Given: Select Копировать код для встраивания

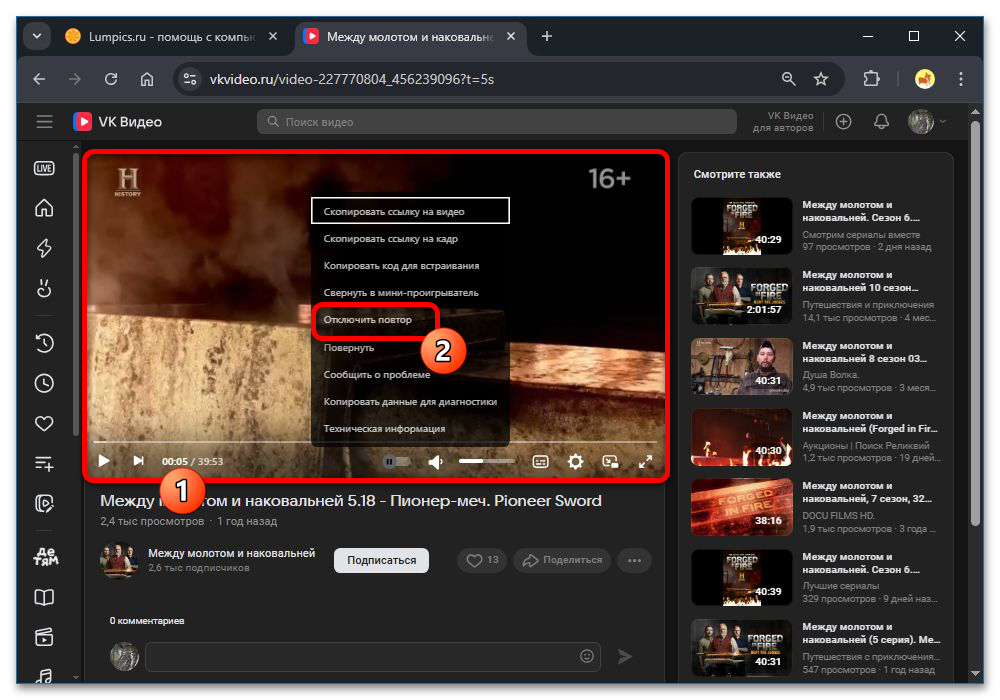Looking at the screenshot, I should coord(410,265).
